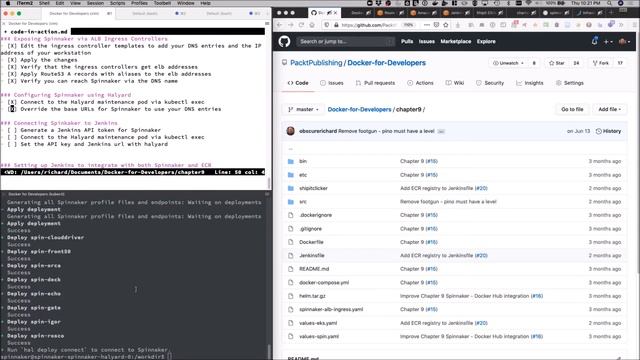The height and width of the screenshot is (360, 640).
Task: Open the Apple menu
Action: (x=8, y=3)
